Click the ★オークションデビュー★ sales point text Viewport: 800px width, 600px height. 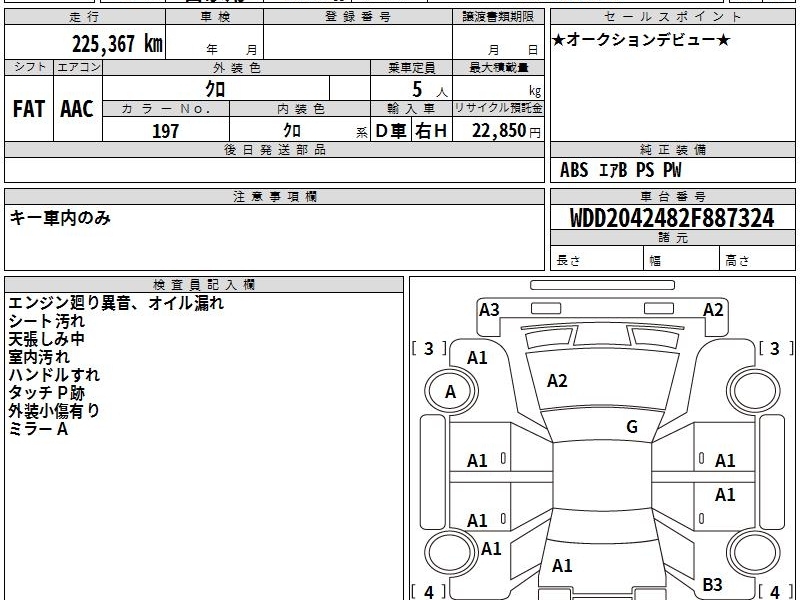[641, 40]
